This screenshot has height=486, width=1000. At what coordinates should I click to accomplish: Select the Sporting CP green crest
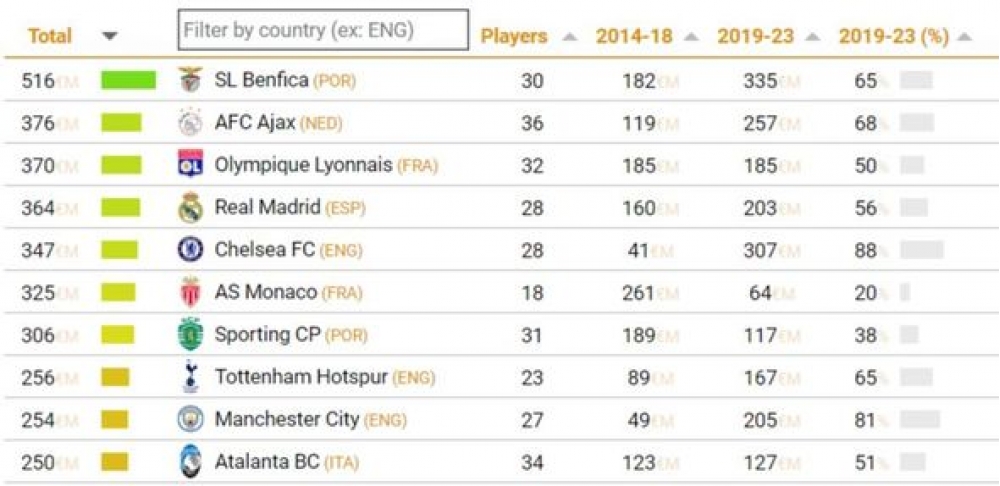point(190,334)
